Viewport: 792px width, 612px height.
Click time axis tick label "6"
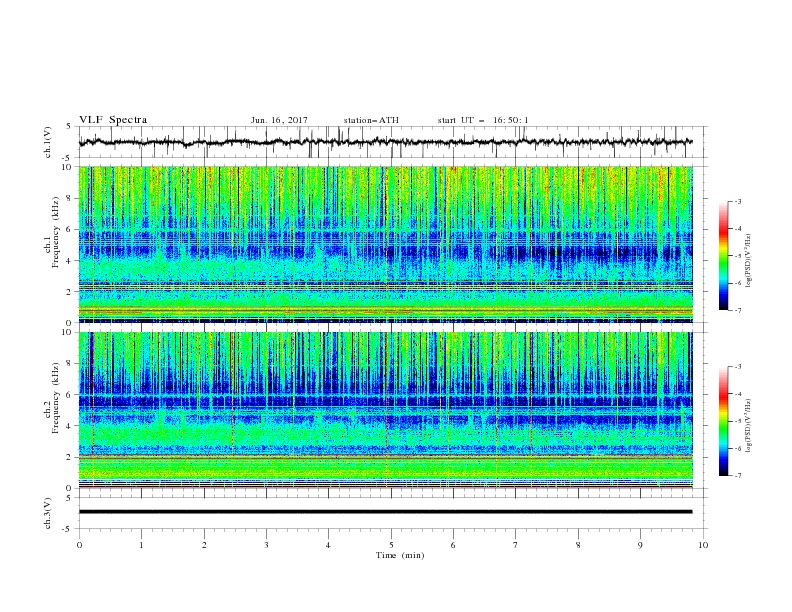[x=454, y=545]
